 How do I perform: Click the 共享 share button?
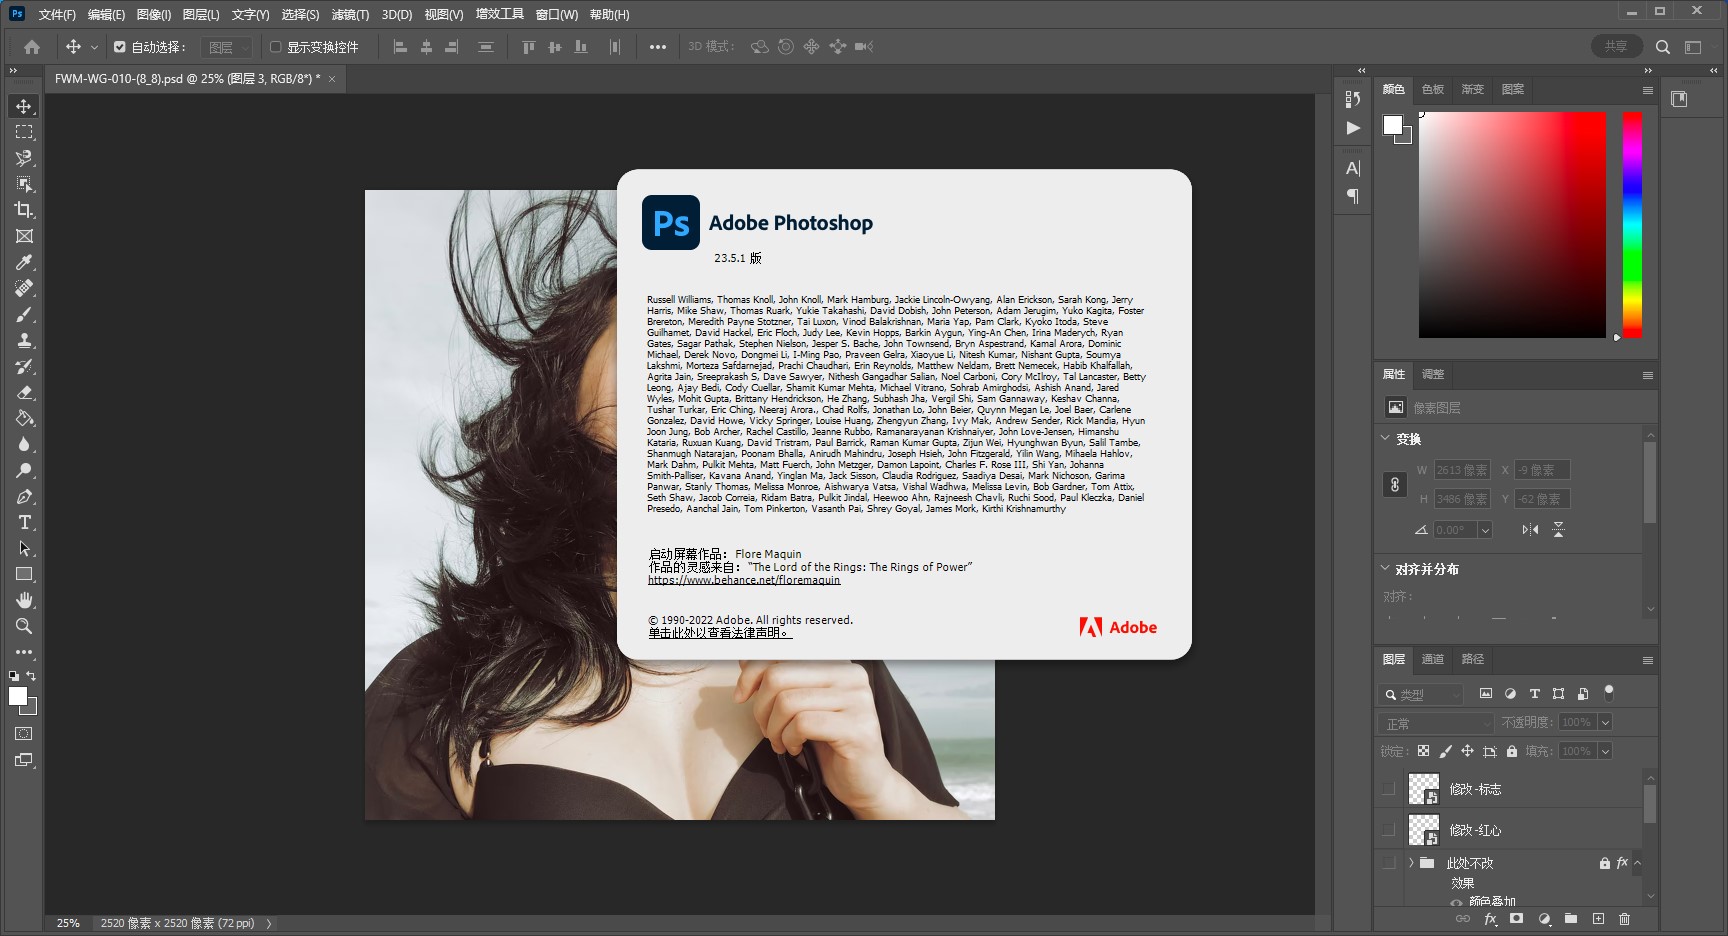1615,46
